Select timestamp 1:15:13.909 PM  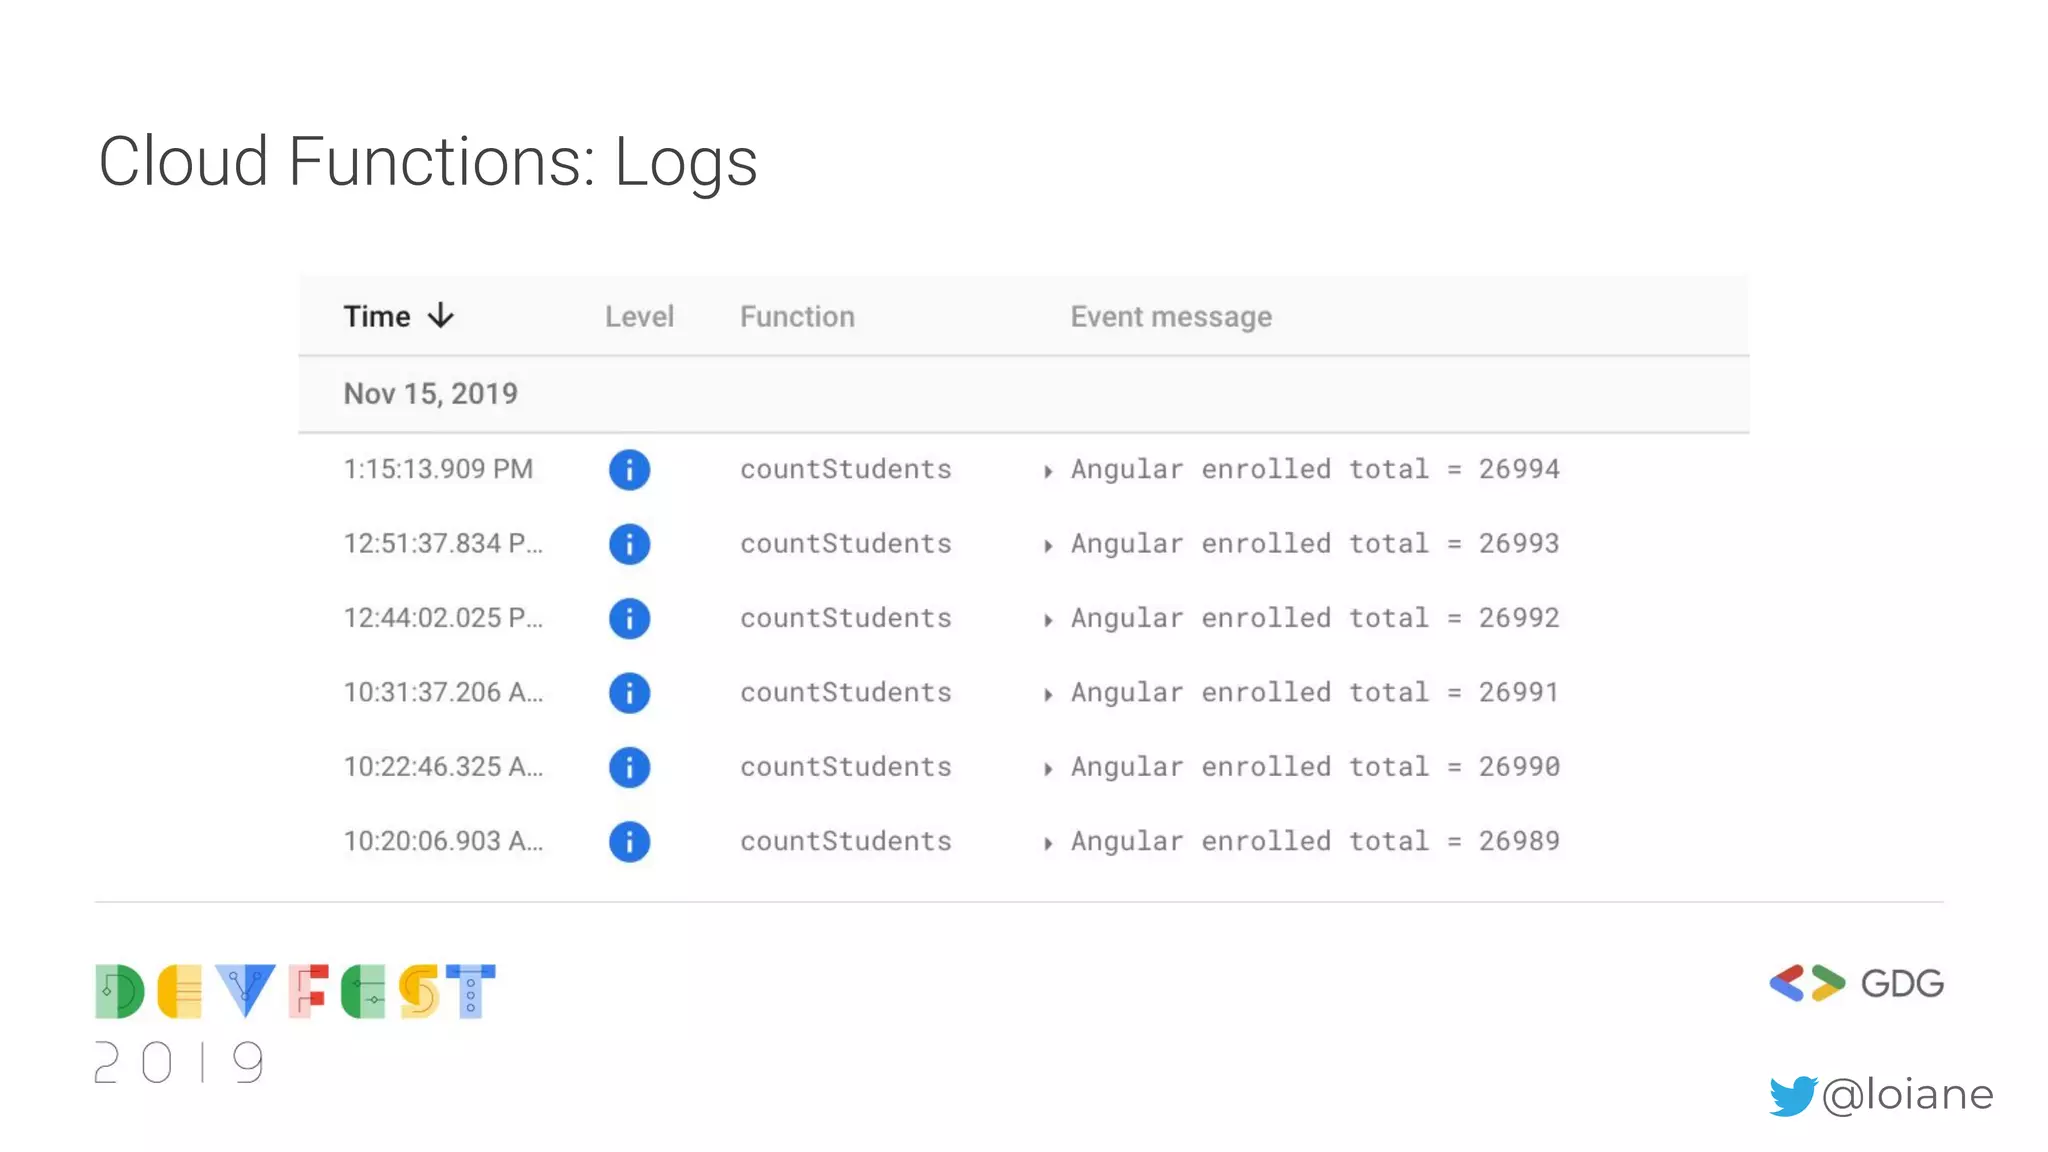coord(438,469)
